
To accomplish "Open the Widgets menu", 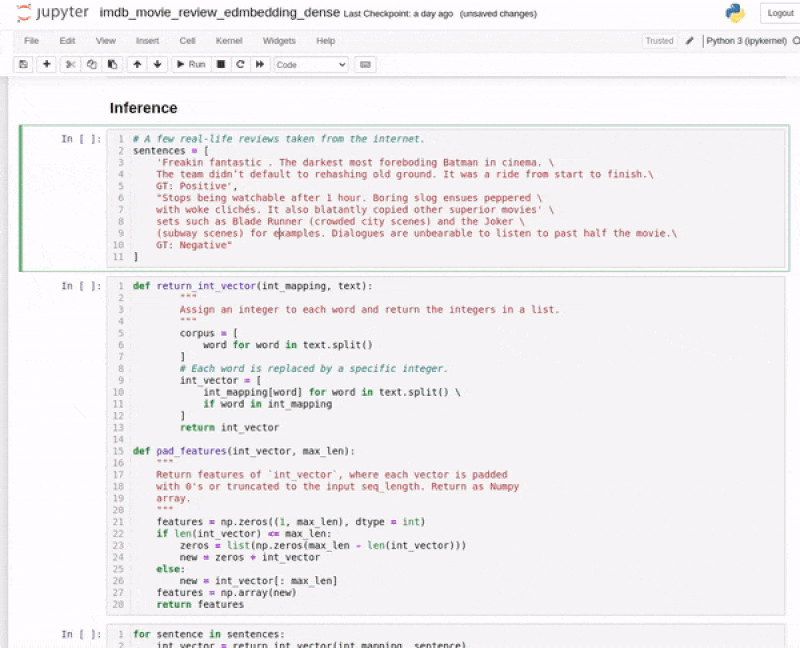I will [x=278, y=41].
